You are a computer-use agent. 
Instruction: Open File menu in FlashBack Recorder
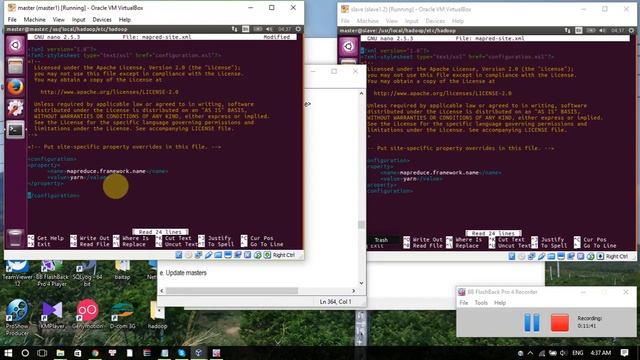click(x=464, y=302)
